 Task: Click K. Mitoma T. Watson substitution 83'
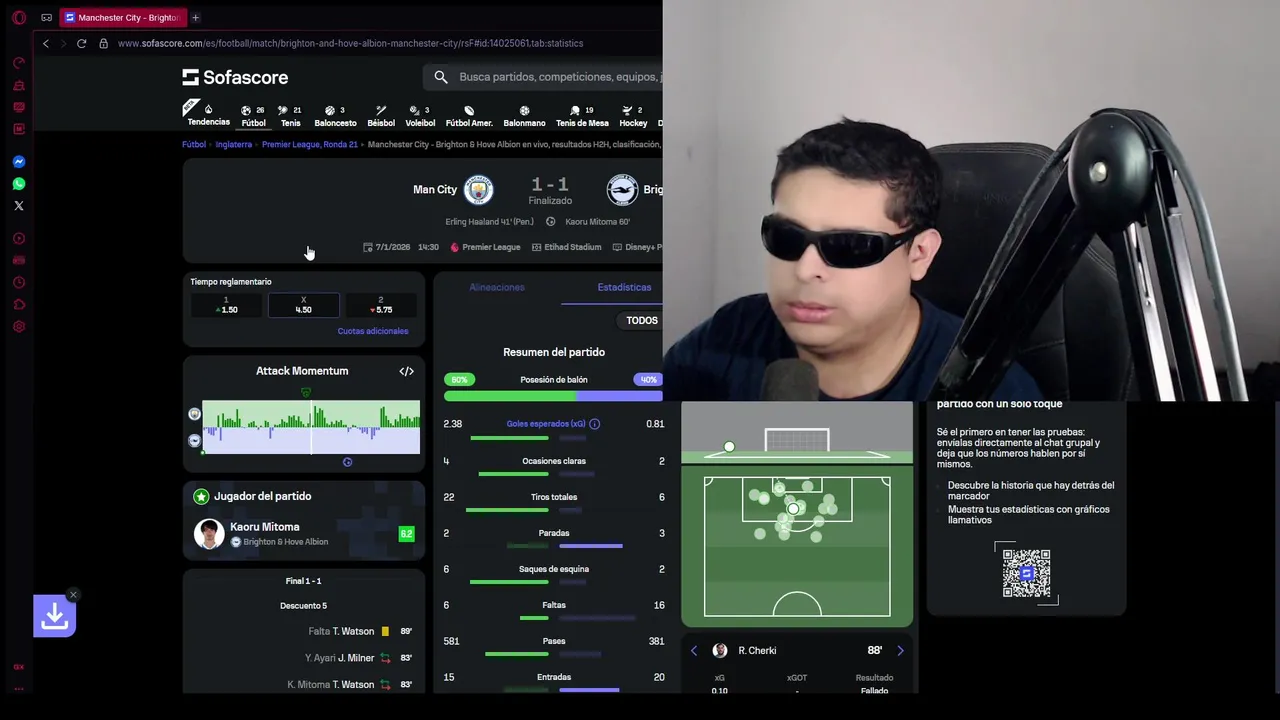click(x=350, y=684)
